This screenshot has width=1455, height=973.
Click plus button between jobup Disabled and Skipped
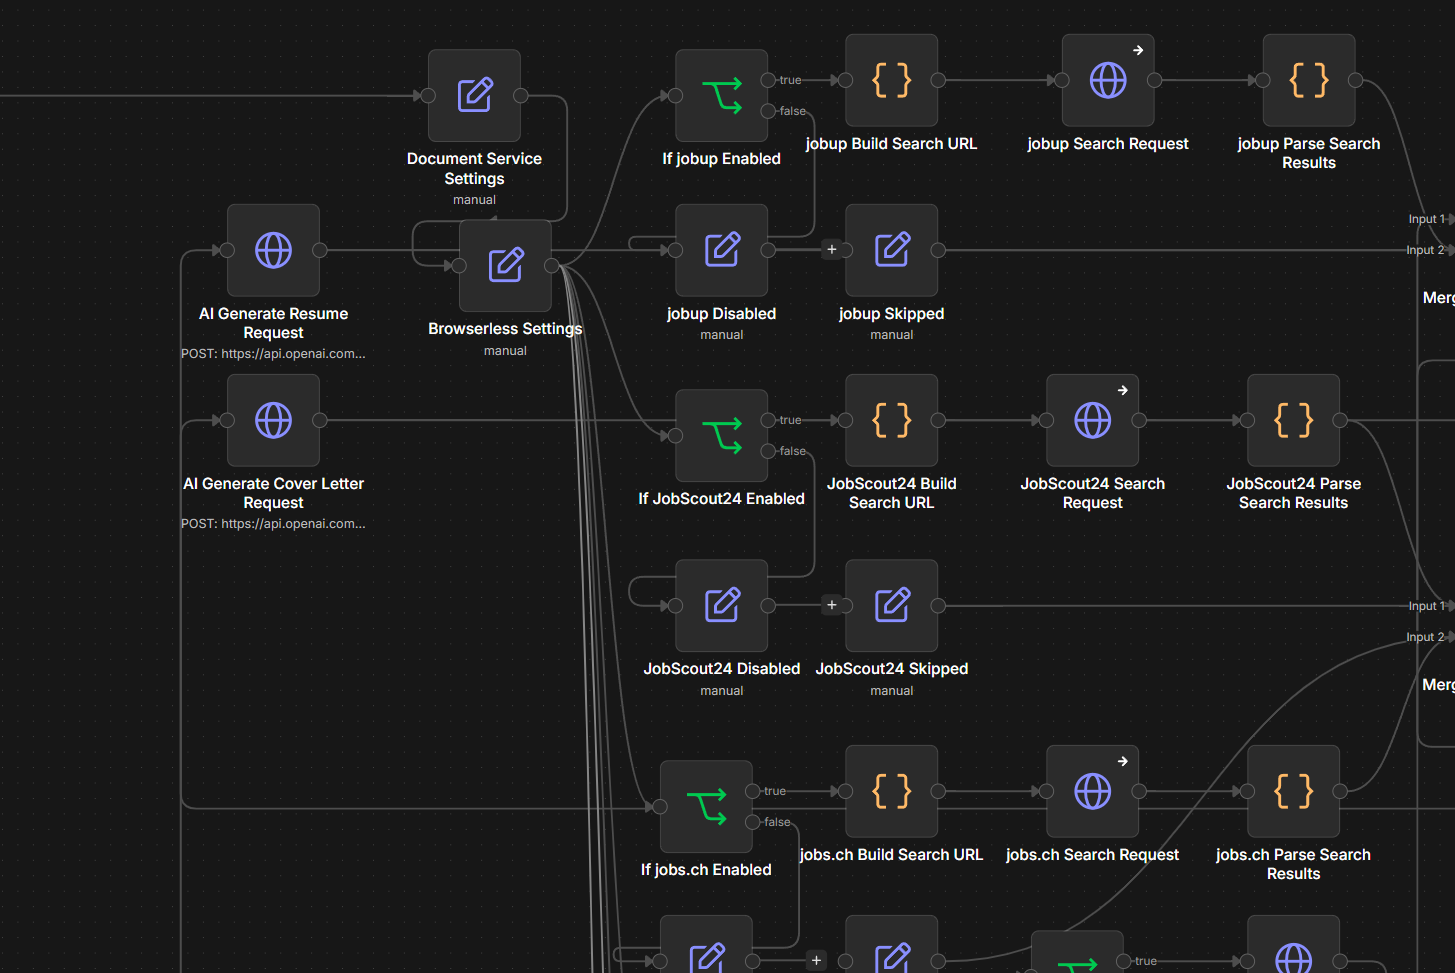831,250
